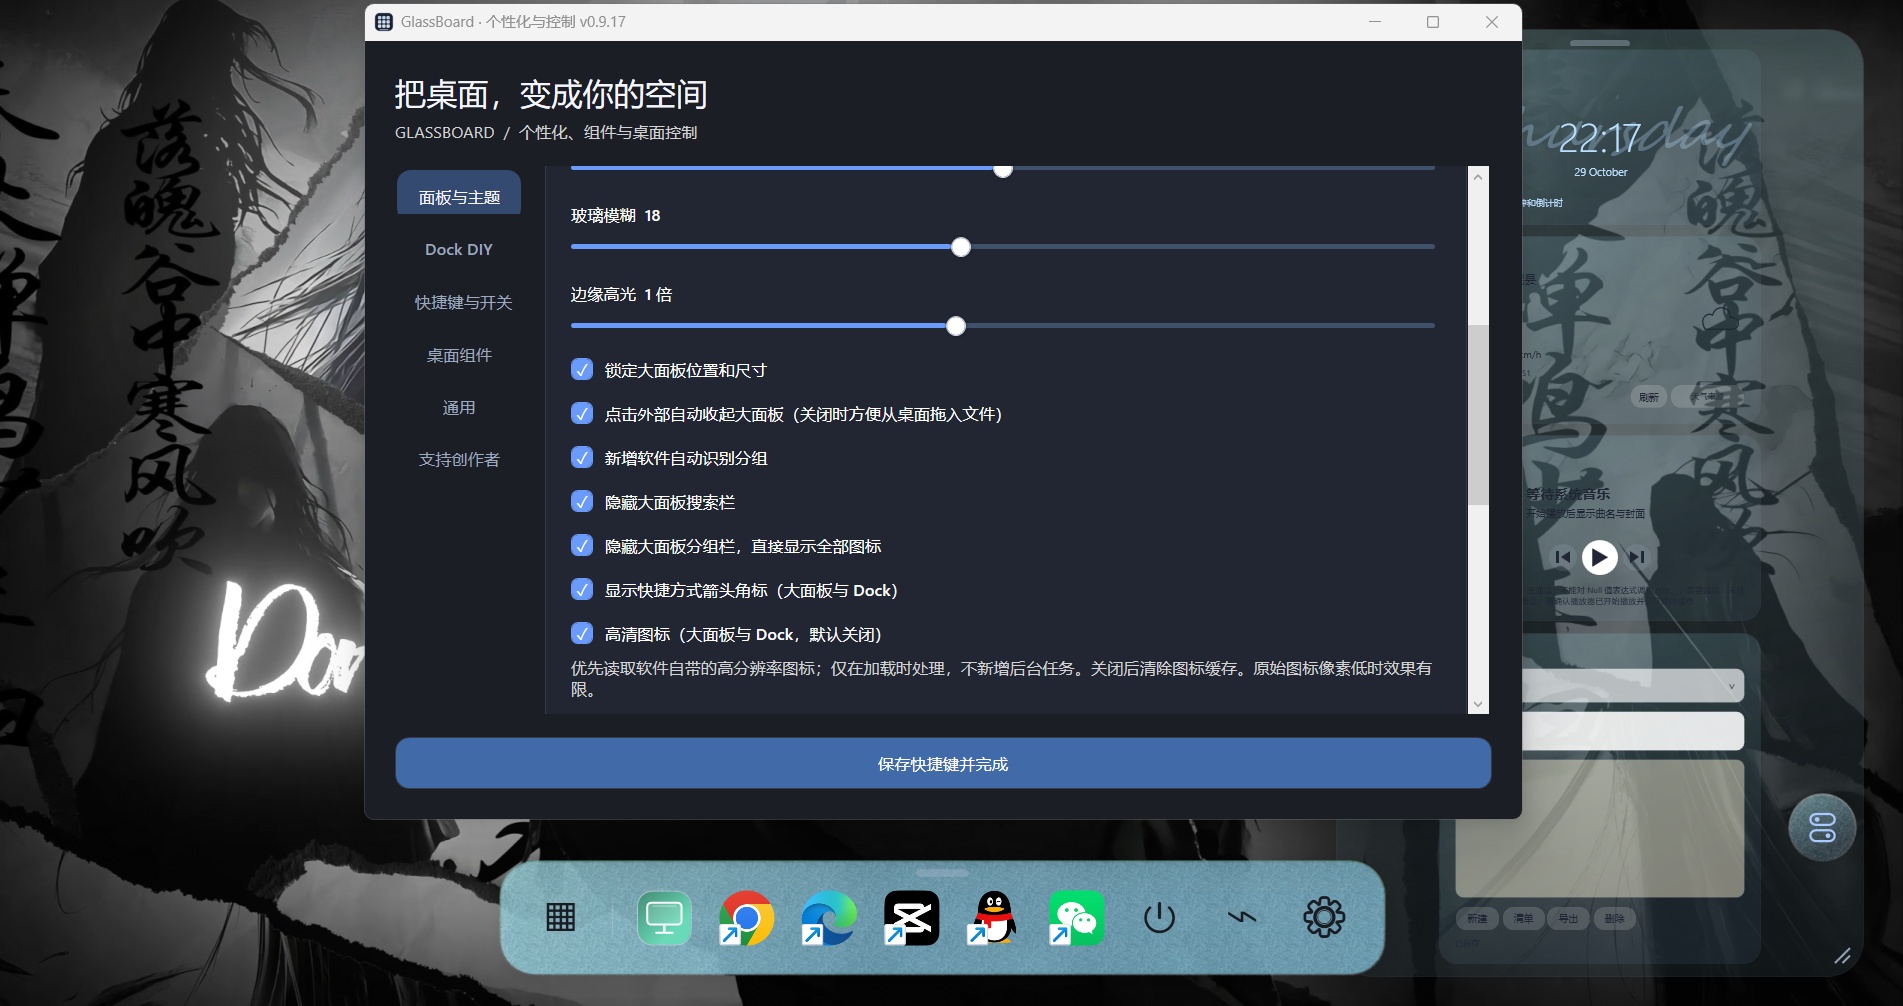This screenshot has height=1006, width=1903.
Task: Open the 快捷键与开关 tab
Action: click(463, 302)
